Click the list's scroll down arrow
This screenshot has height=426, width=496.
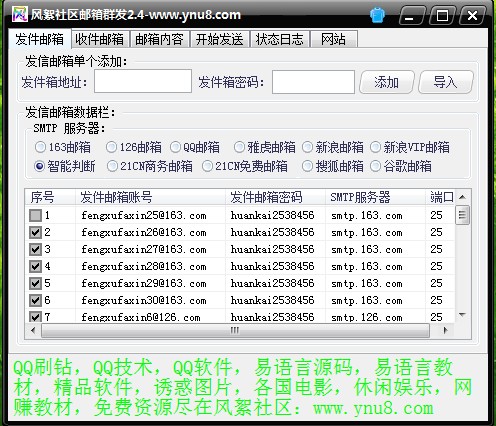(462, 315)
